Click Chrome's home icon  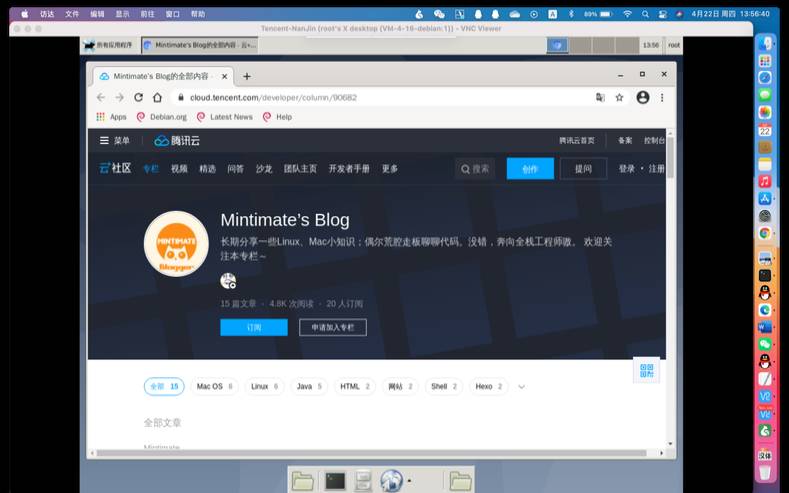(x=157, y=98)
